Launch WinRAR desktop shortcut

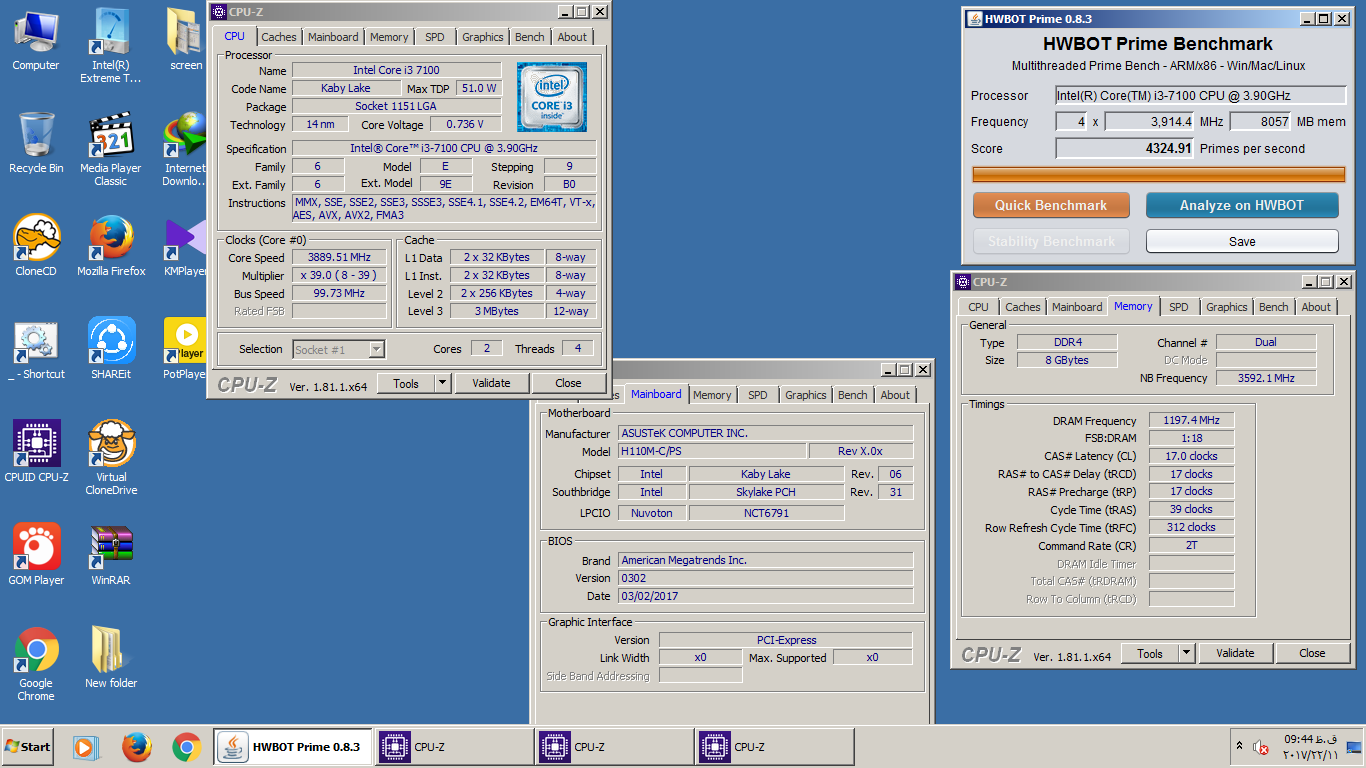[111, 555]
